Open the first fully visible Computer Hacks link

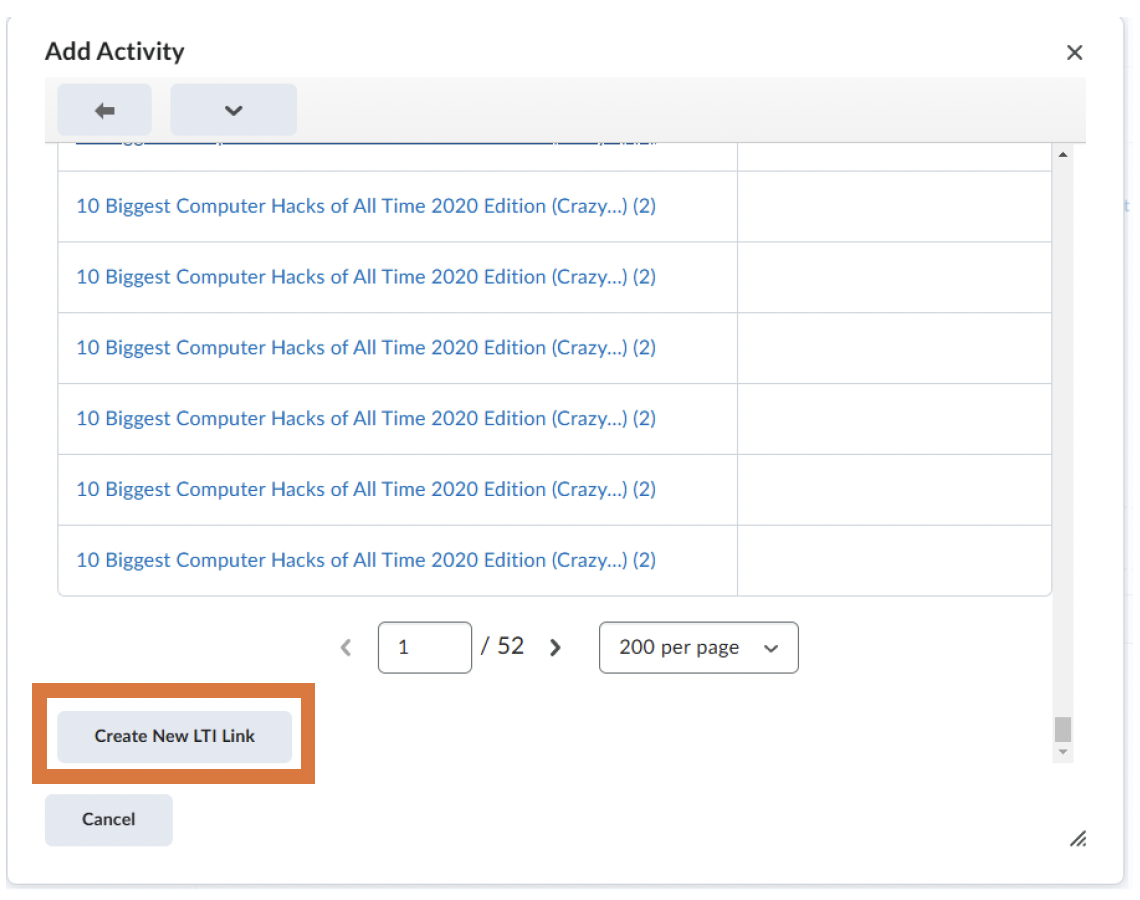point(366,206)
